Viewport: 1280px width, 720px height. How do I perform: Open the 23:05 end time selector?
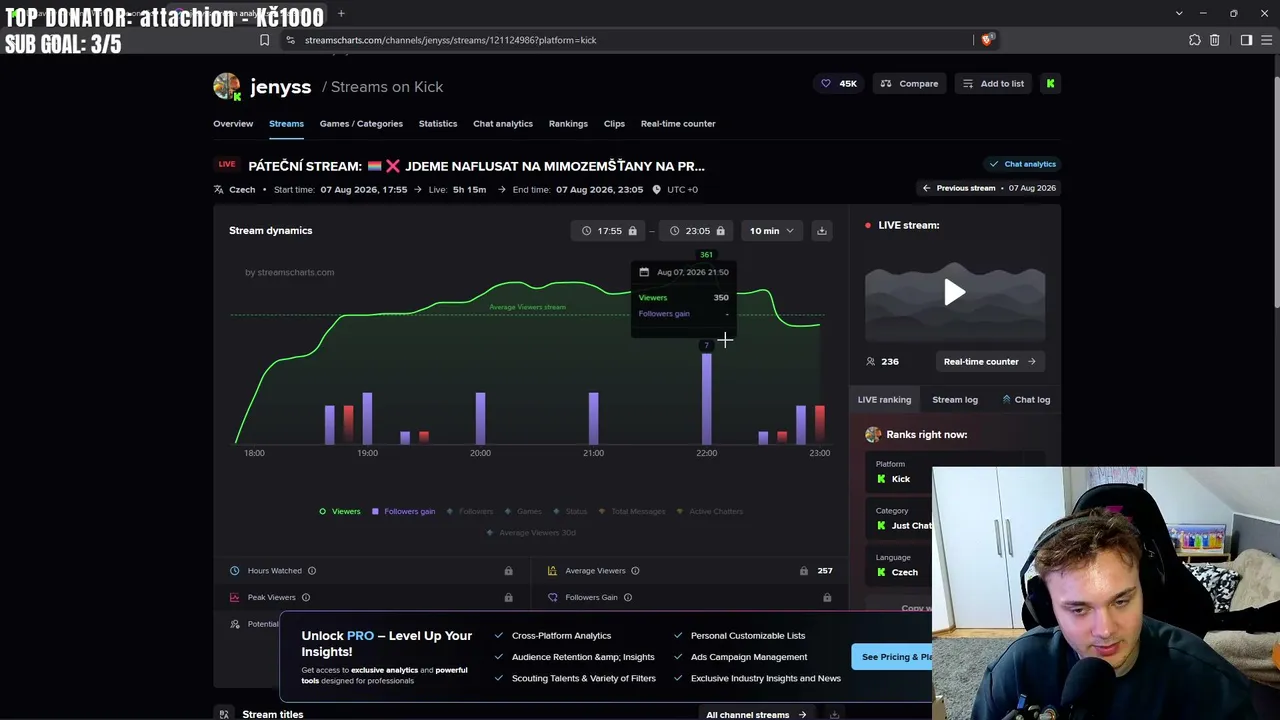[696, 231]
